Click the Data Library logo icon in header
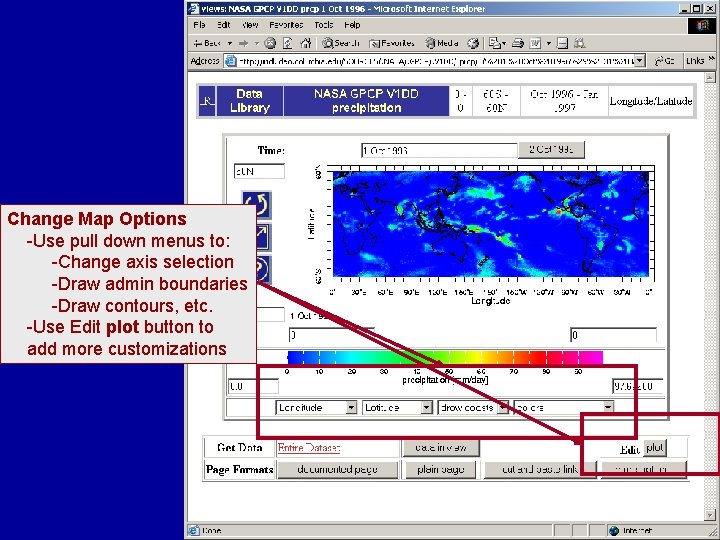 208,101
